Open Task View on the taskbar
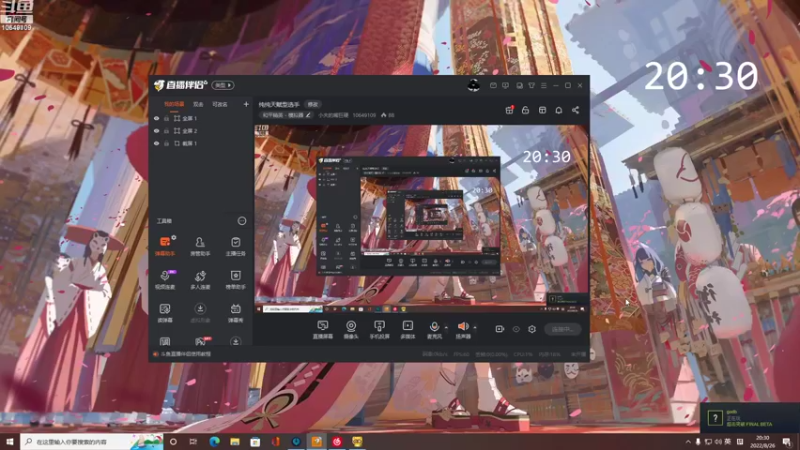 click(x=193, y=441)
